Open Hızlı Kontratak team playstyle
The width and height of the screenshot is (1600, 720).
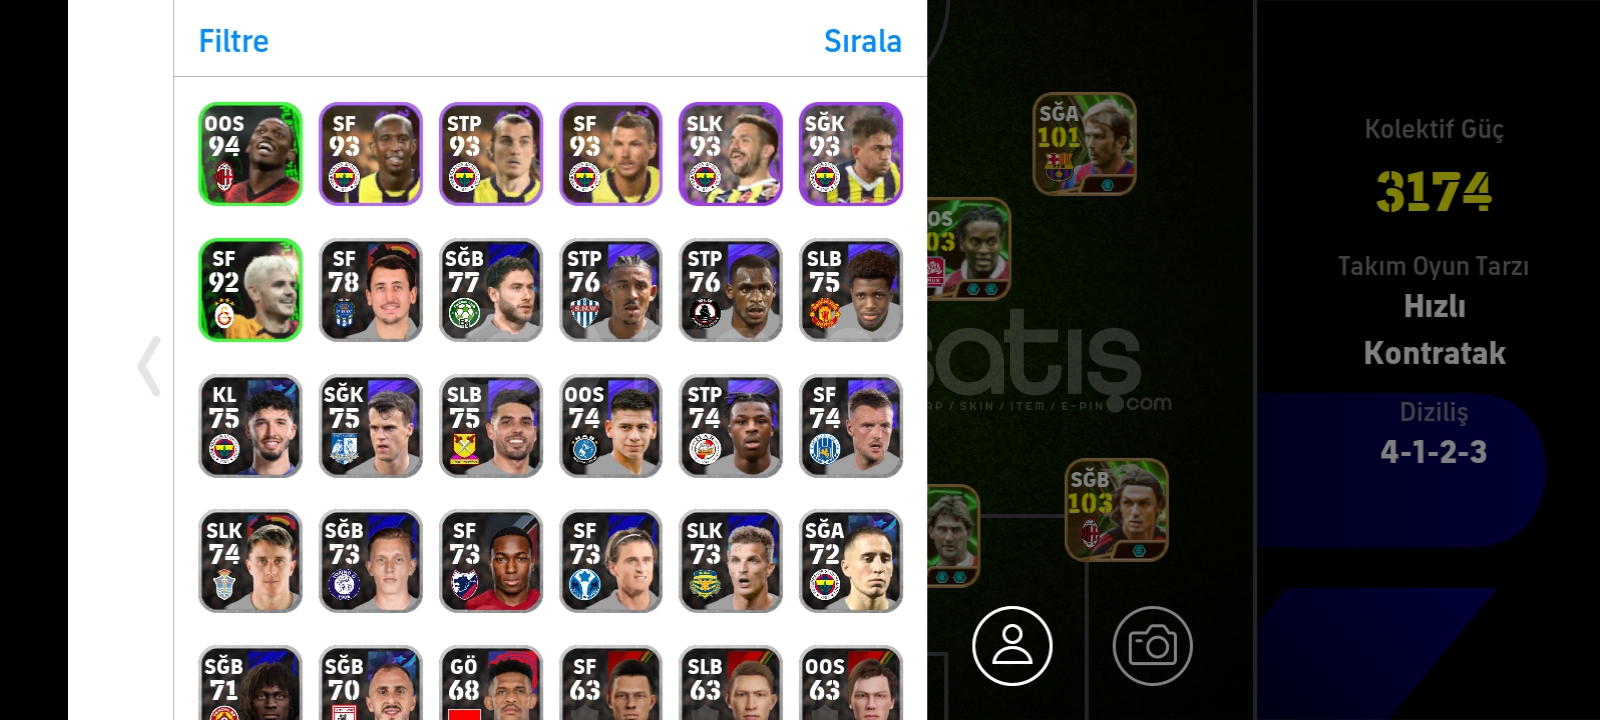point(1434,329)
